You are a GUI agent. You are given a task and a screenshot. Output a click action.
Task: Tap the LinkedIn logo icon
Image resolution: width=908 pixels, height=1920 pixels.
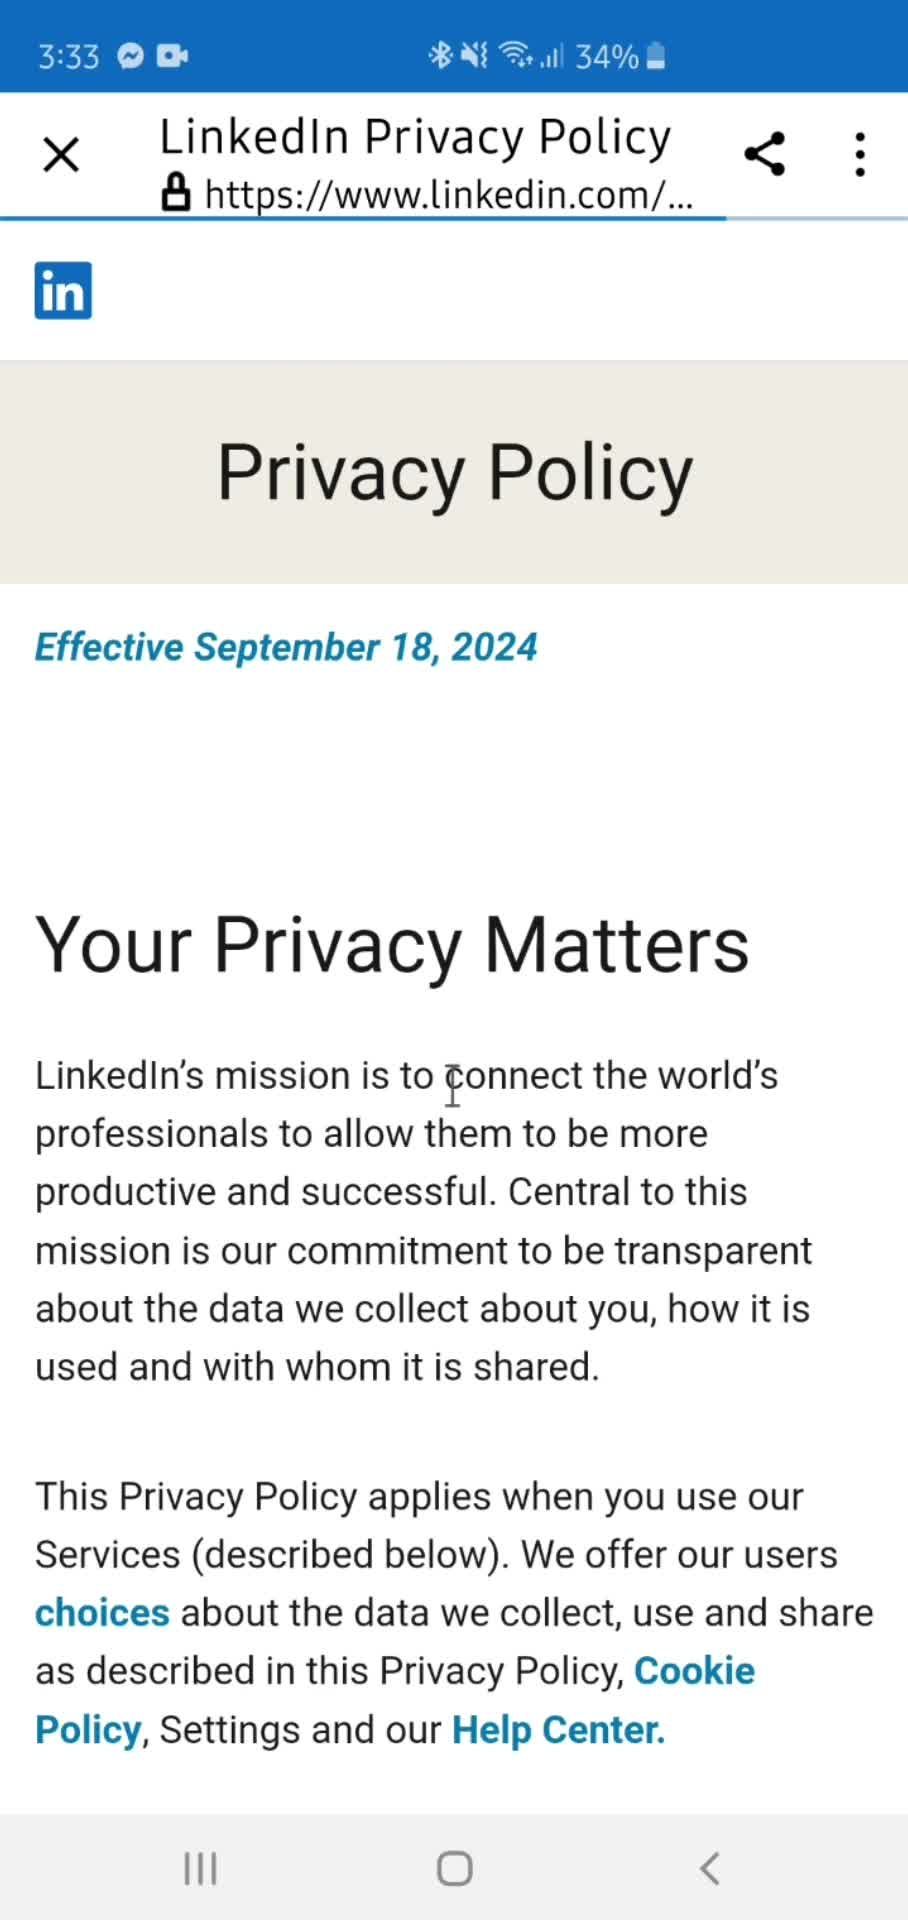(63, 290)
